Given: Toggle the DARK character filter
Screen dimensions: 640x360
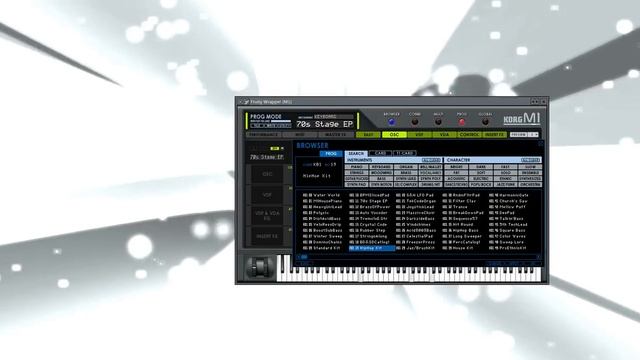Looking at the screenshot, I should (x=481, y=167).
